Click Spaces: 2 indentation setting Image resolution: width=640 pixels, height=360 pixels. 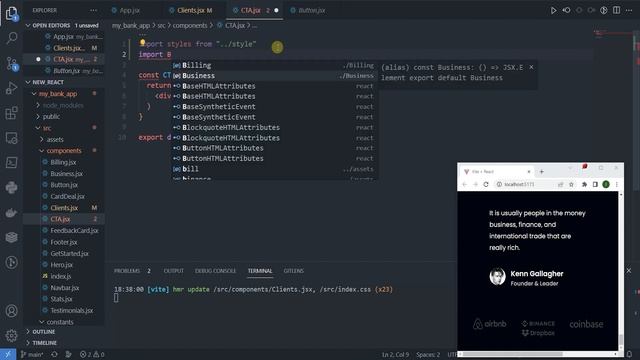click(428, 354)
